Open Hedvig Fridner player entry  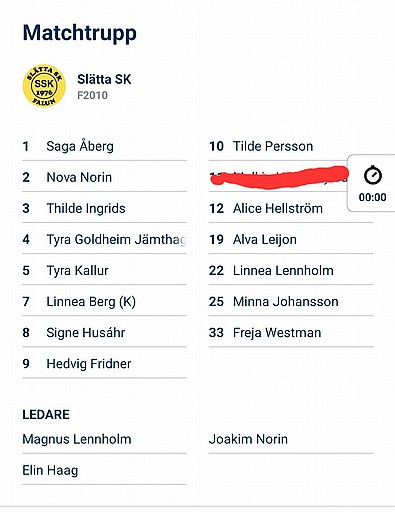point(104,364)
